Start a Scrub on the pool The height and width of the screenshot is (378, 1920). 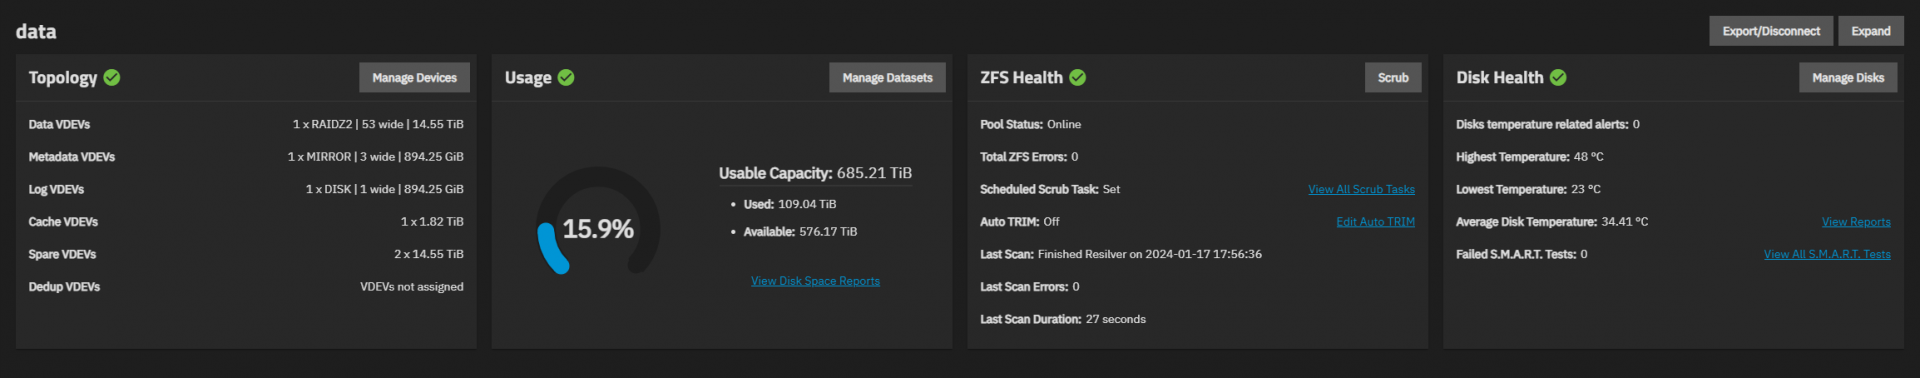point(1393,77)
